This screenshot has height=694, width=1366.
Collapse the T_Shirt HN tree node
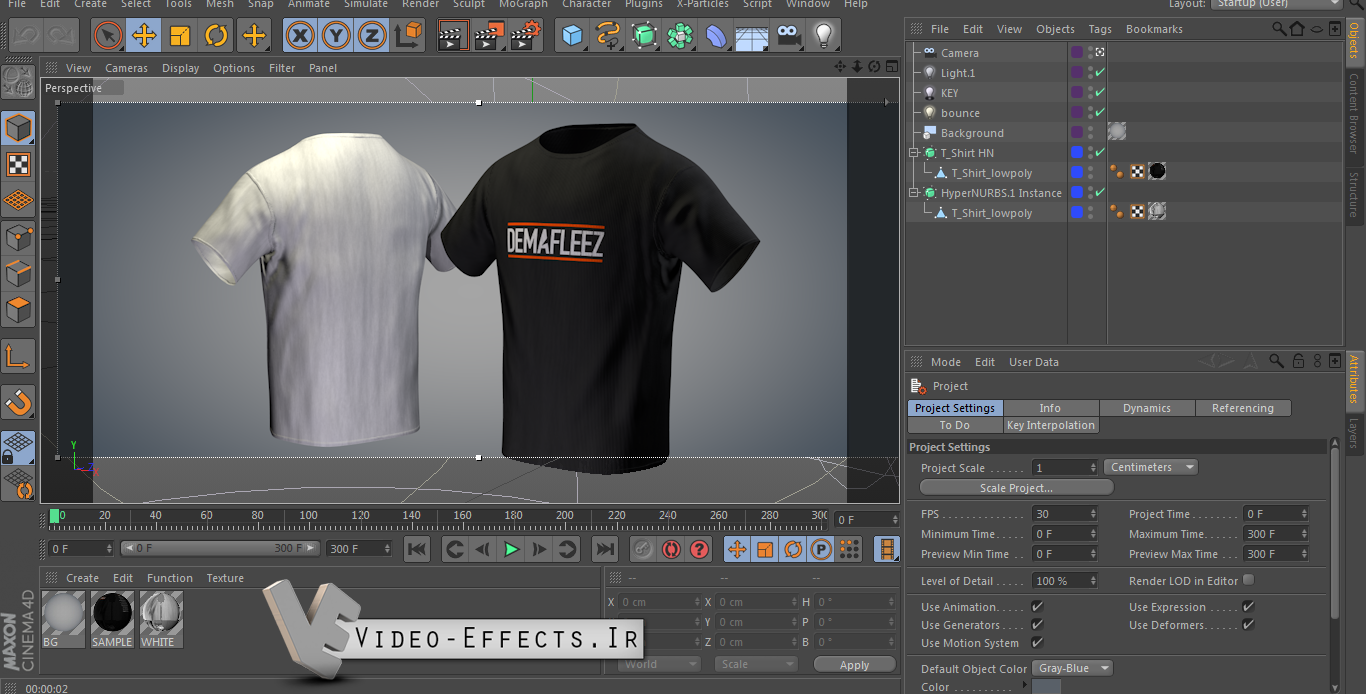click(913, 153)
